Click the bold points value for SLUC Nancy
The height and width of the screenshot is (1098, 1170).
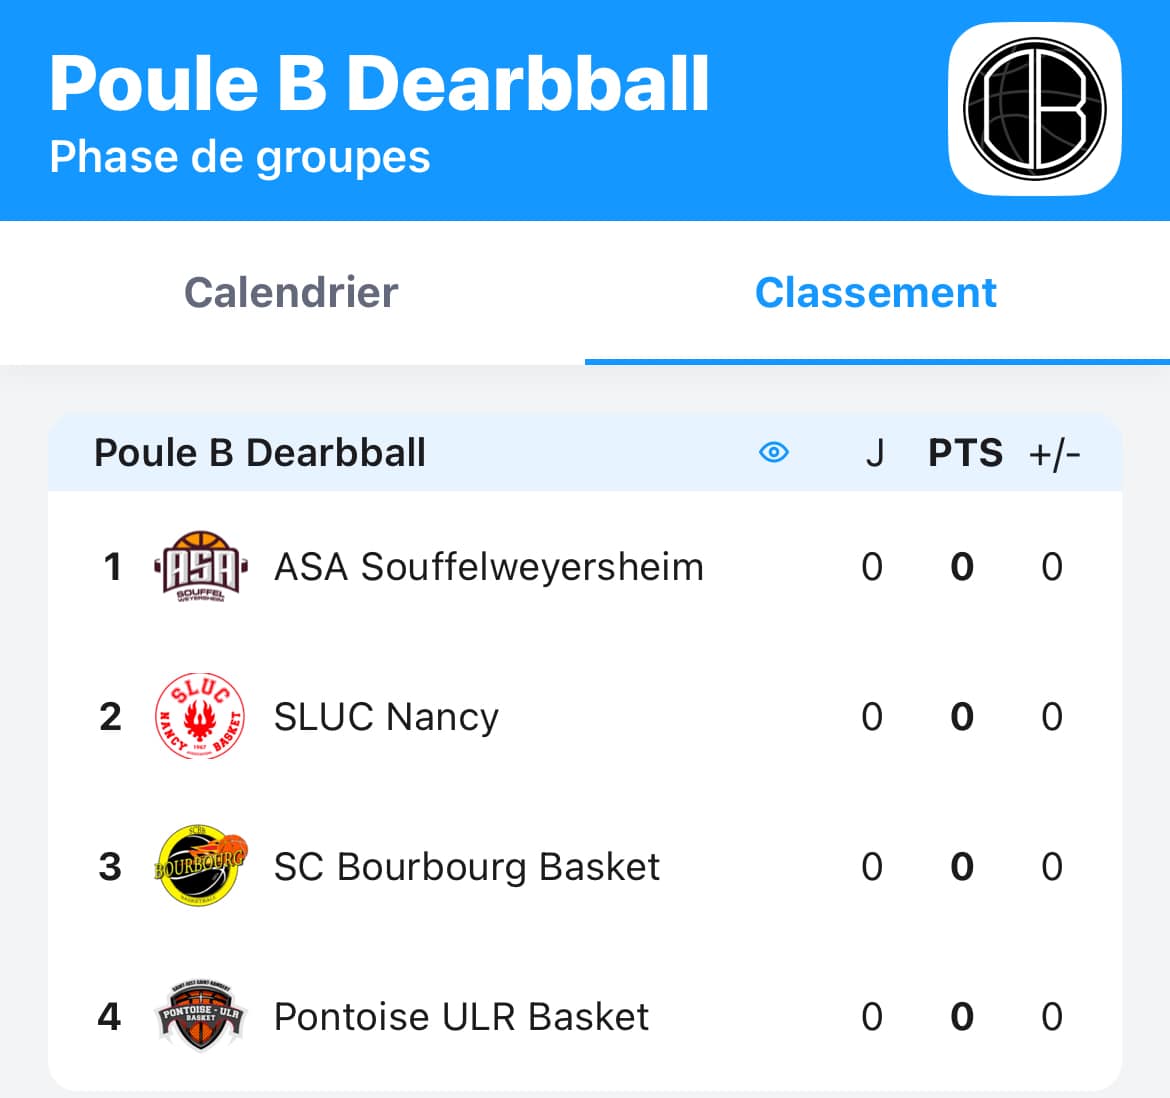[x=962, y=717]
